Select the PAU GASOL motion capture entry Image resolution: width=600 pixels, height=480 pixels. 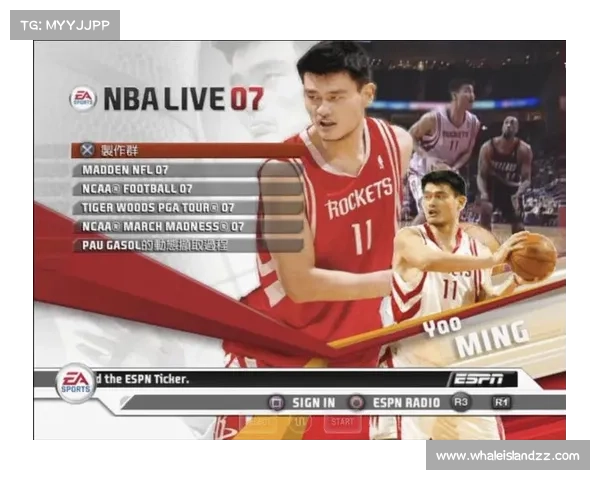[188, 245]
